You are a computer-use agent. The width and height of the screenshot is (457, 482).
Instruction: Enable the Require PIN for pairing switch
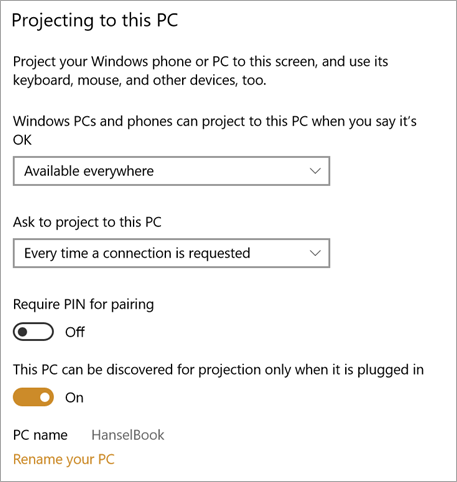tap(33, 332)
